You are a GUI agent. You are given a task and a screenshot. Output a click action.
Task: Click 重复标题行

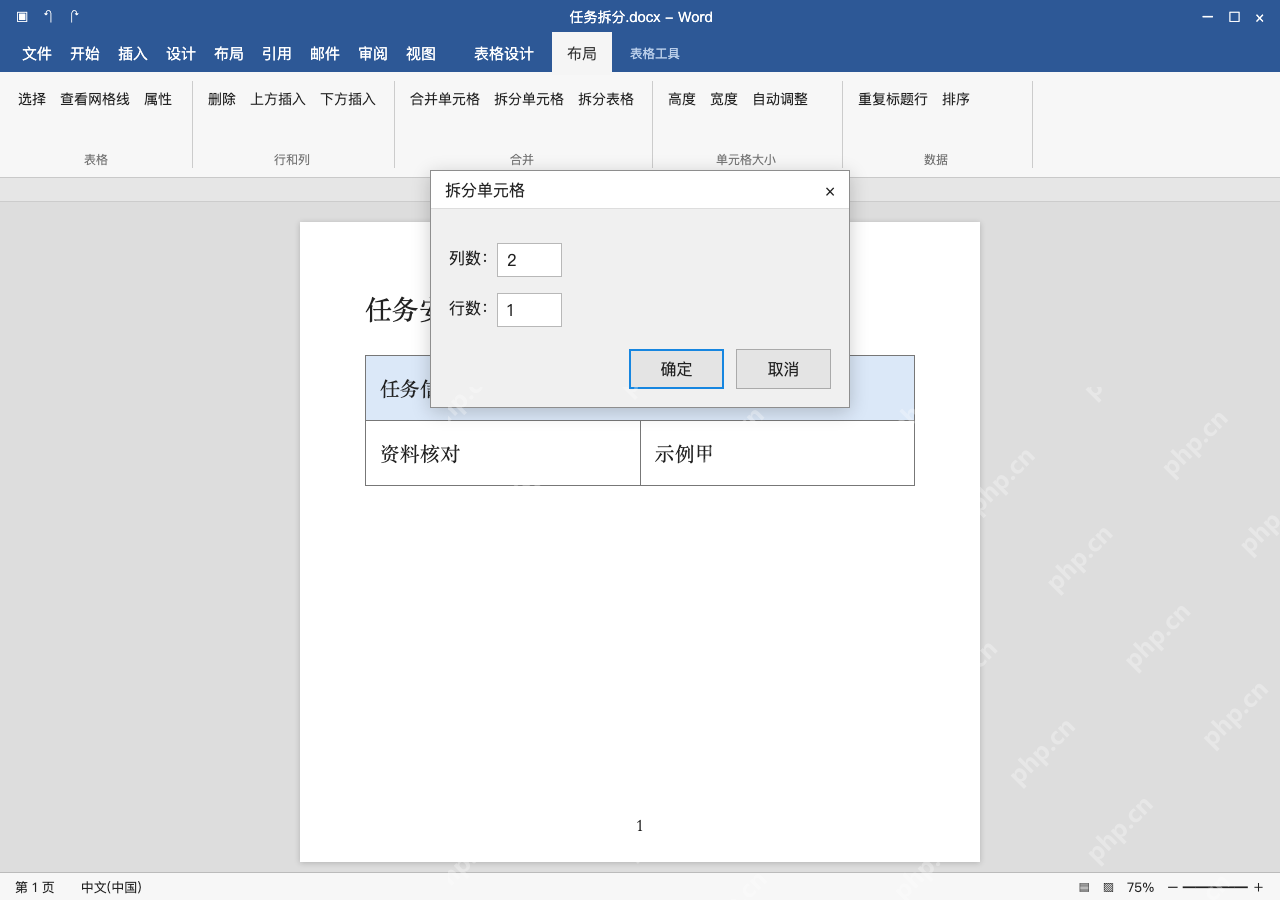point(893,99)
